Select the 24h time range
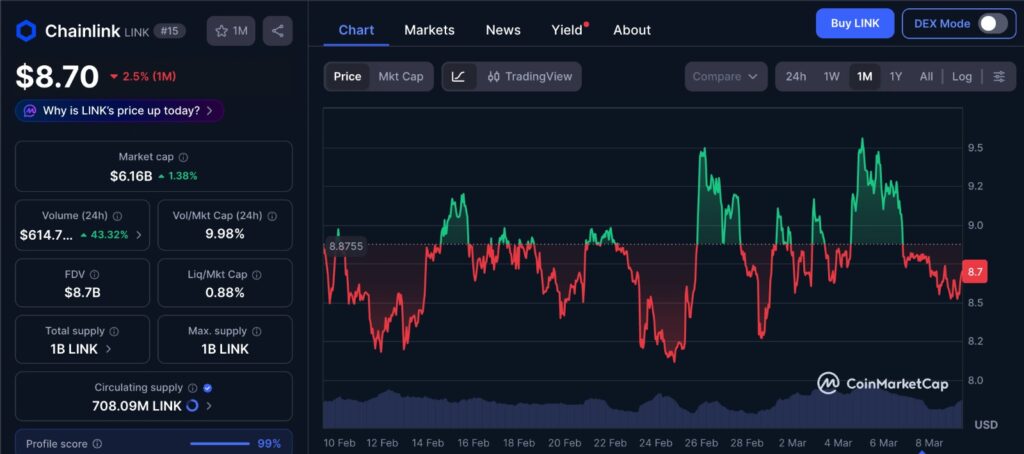Screen dimensions: 1024x454 795,76
